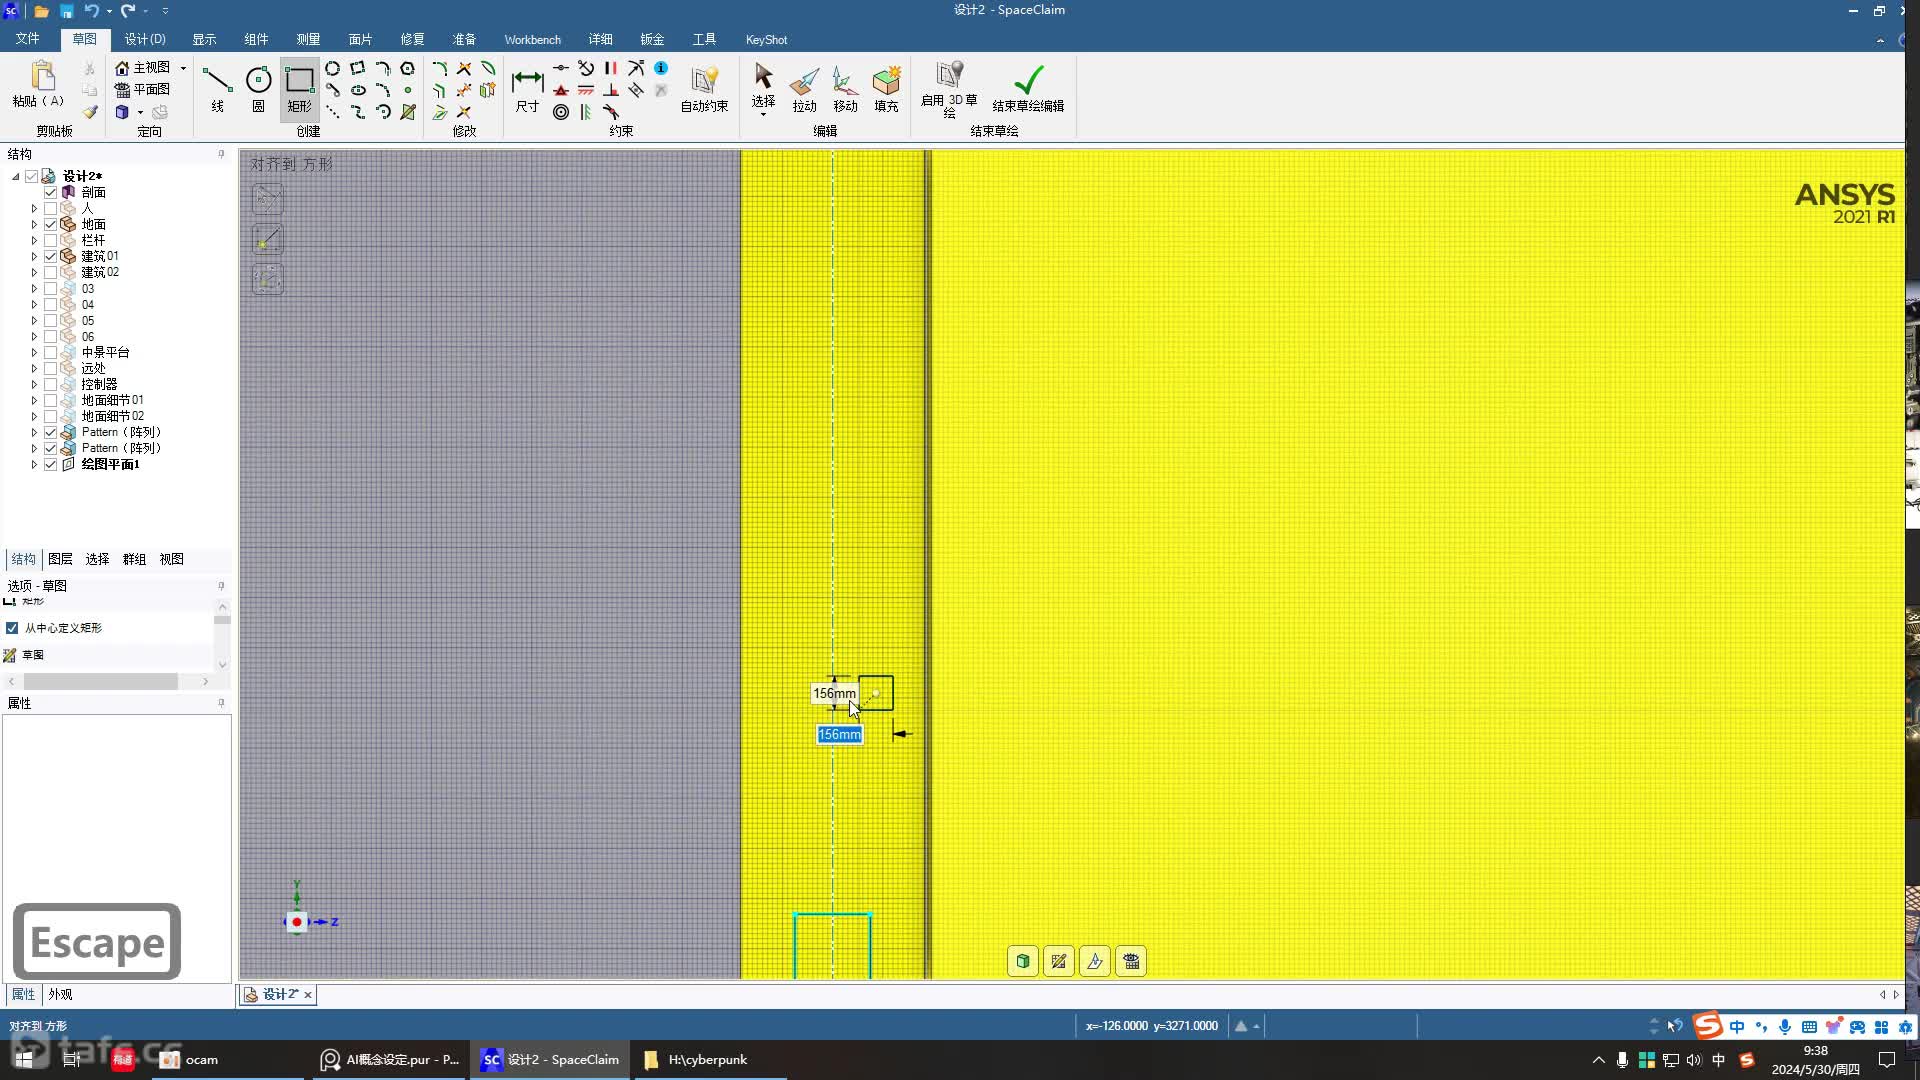Switch to the 群组 panel tab
Viewport: 1920px width, 1080px height.
134,559
